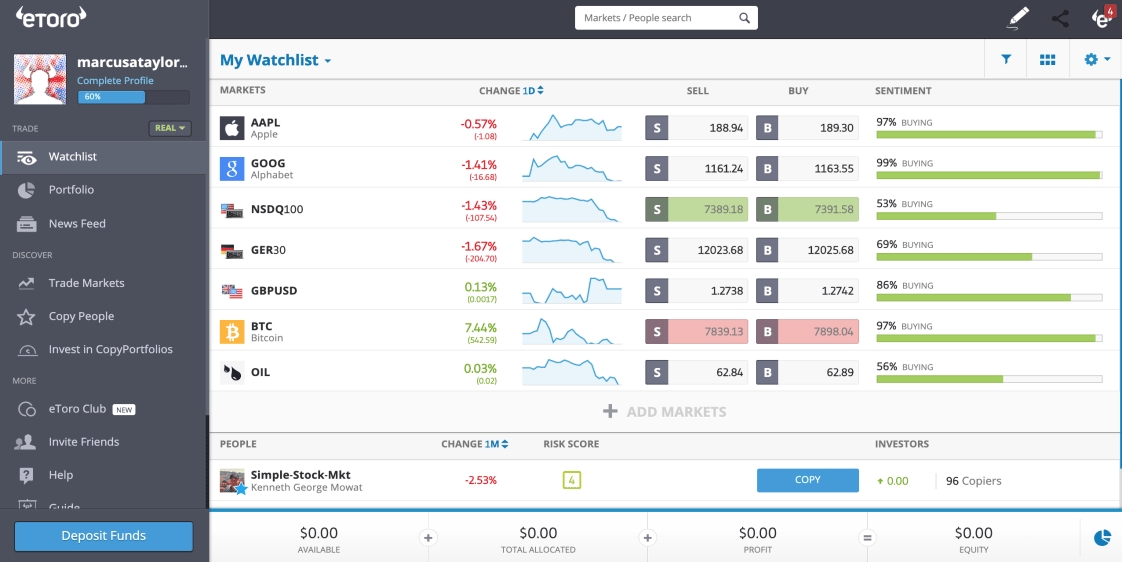Click the '96 Copiers' text

point(973,481)
